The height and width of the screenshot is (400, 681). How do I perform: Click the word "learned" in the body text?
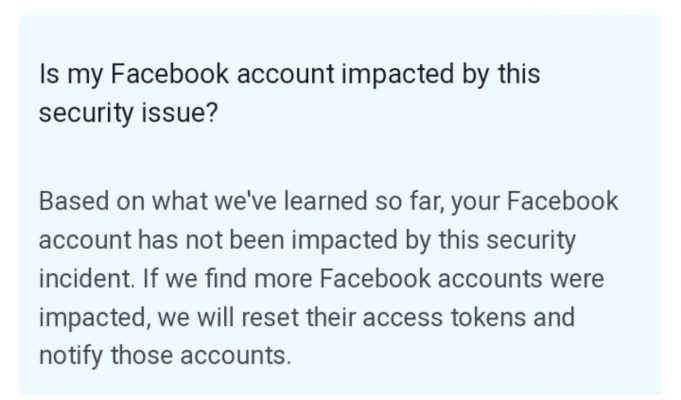[325, 202]
